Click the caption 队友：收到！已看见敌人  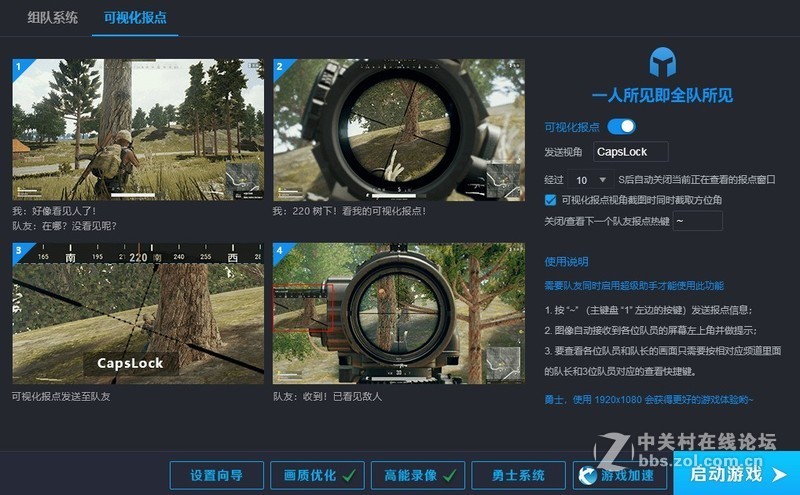point(328,397)
